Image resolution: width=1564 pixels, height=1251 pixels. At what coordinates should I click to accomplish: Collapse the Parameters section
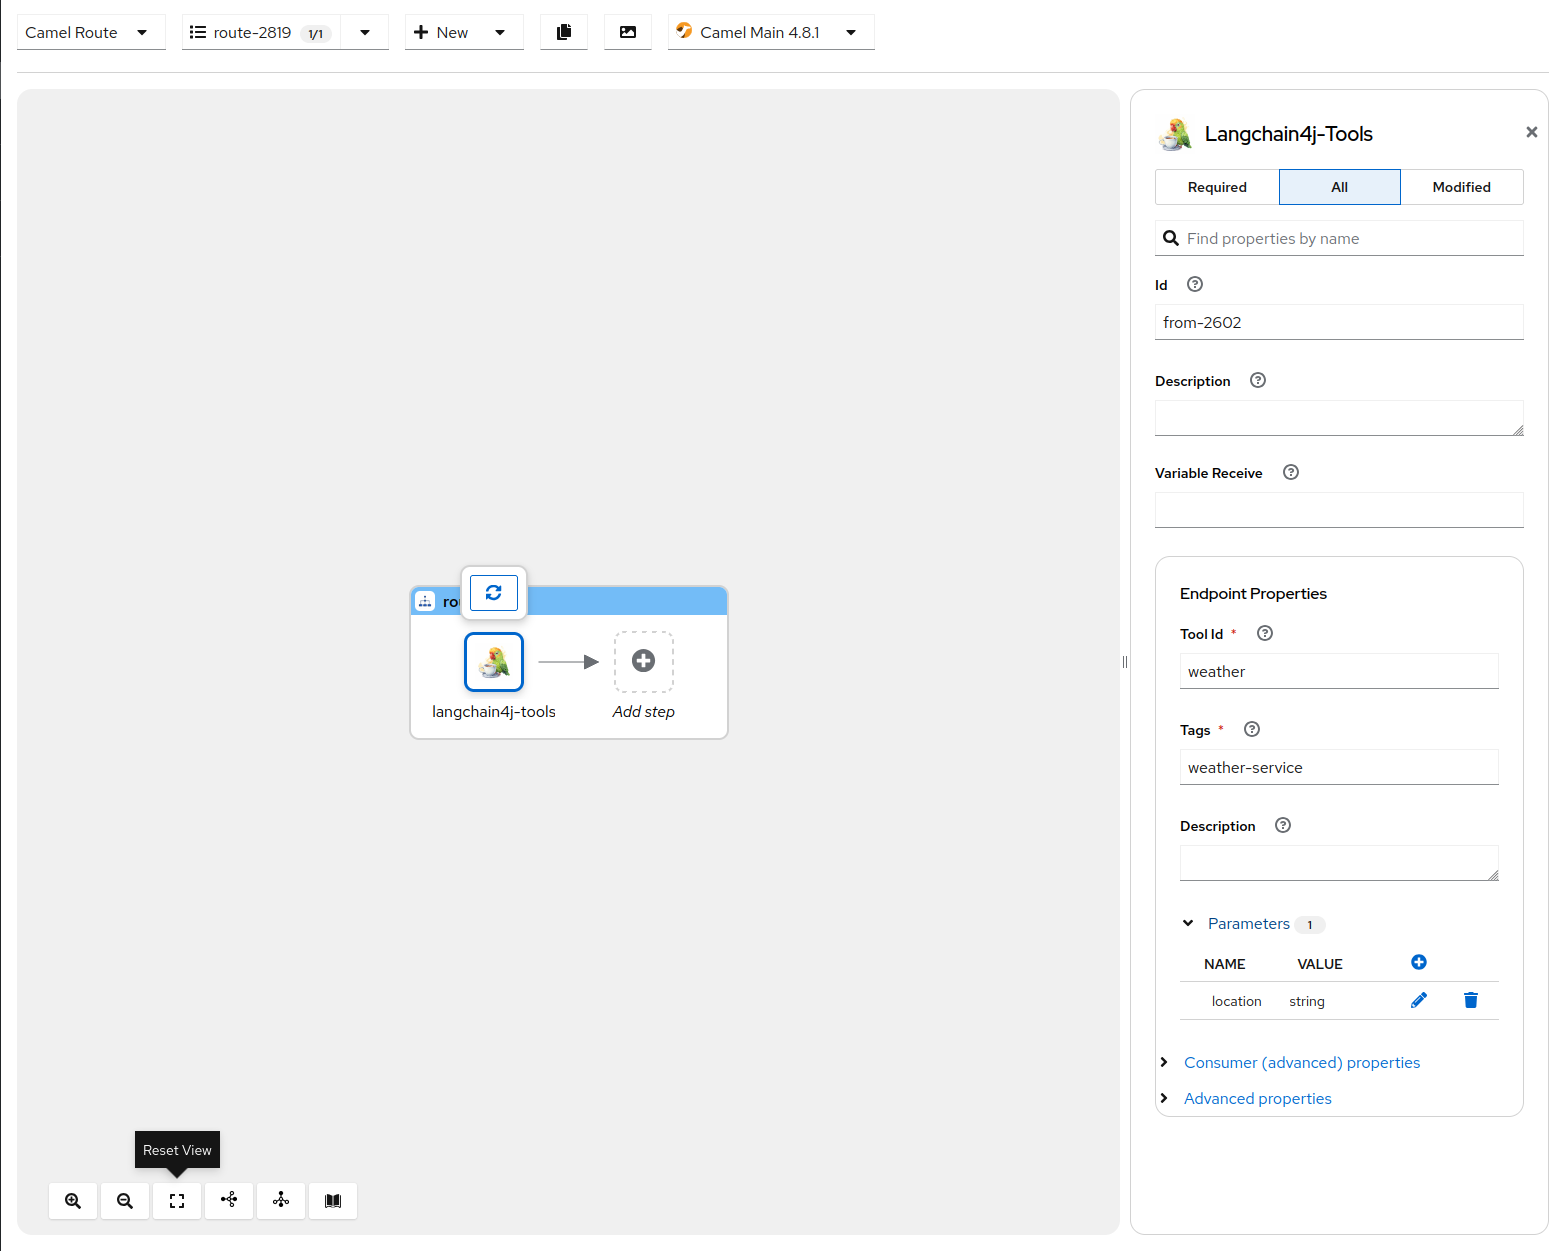1188,923
